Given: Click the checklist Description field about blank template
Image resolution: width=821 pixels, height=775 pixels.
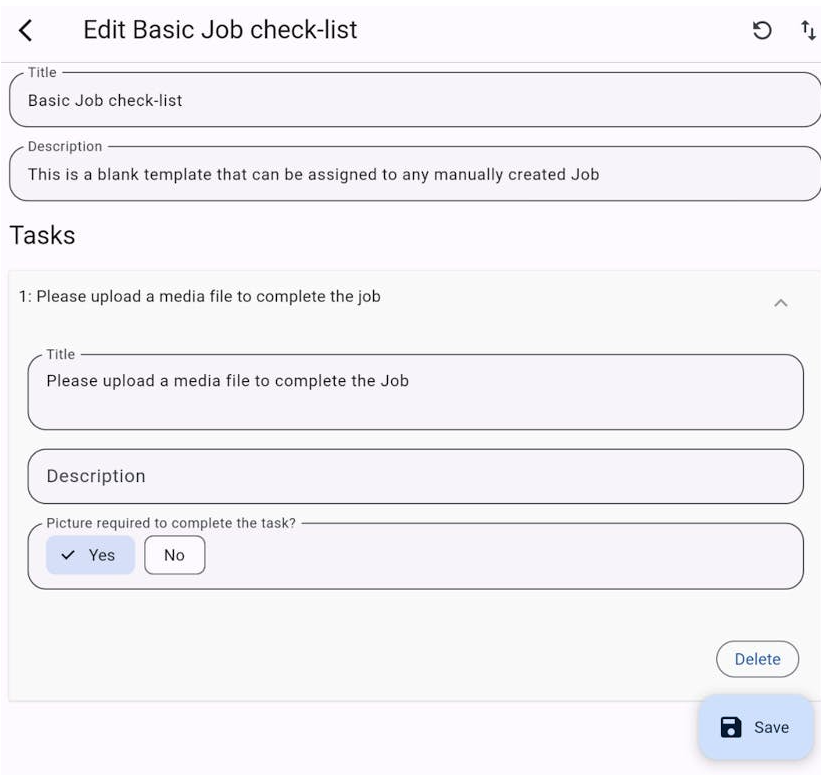Looking at the screenshot, I should click(x=414, y=175).
